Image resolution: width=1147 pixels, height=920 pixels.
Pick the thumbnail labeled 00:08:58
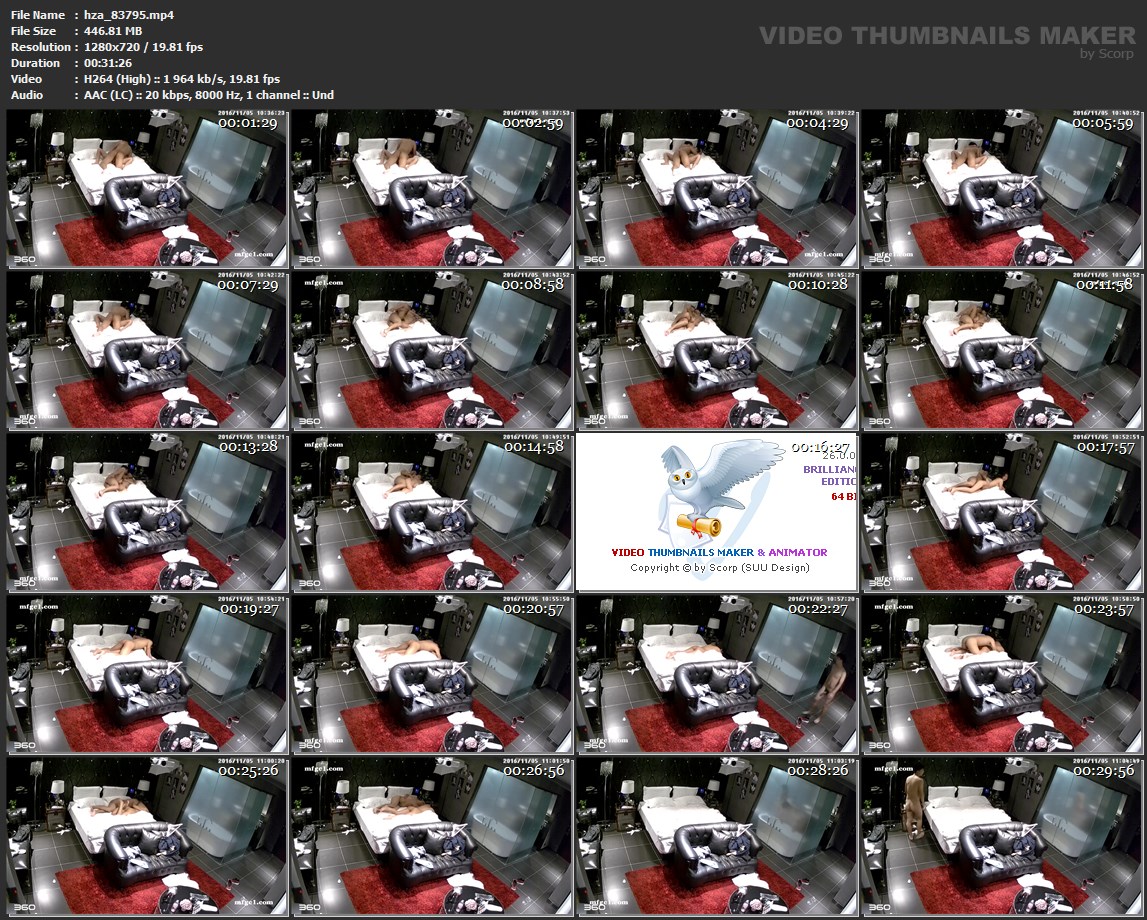pos(432,350)
